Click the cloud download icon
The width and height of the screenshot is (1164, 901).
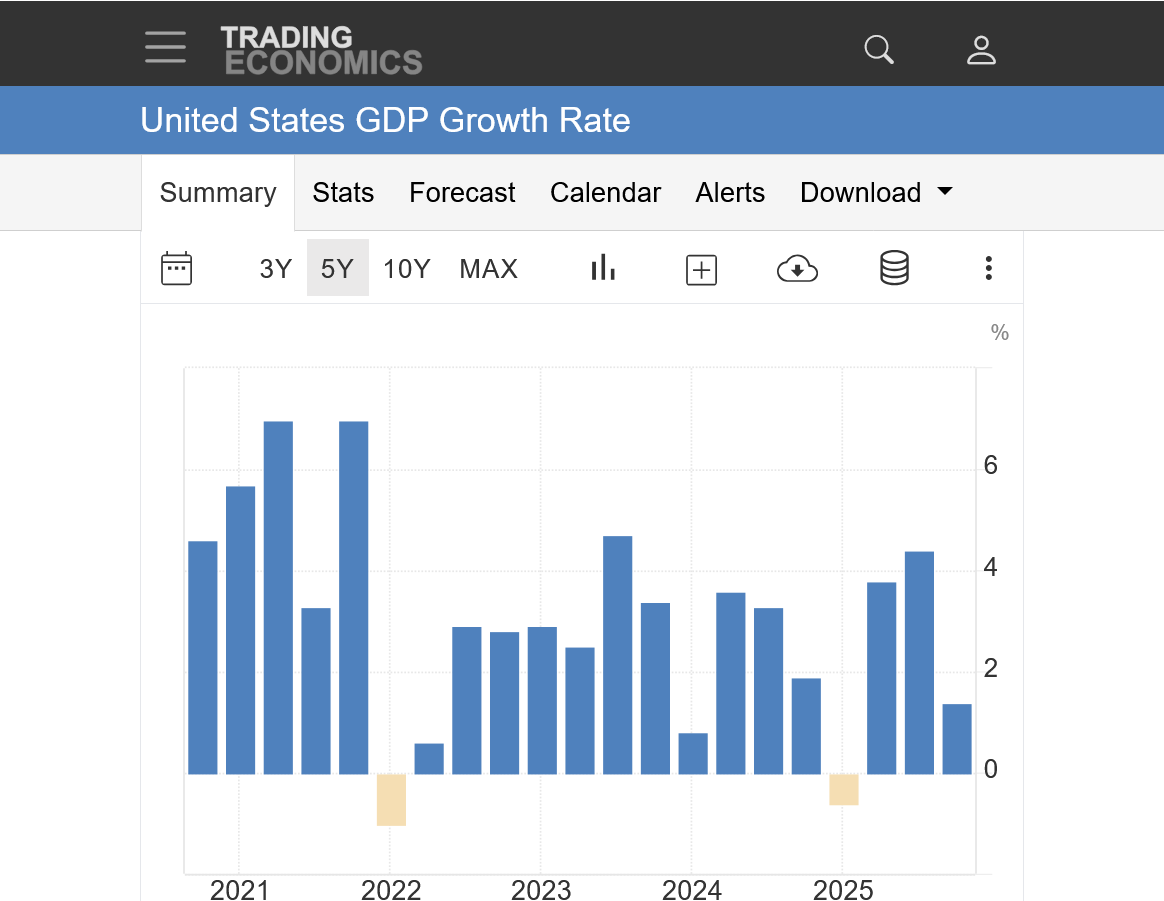coord(797,268)
